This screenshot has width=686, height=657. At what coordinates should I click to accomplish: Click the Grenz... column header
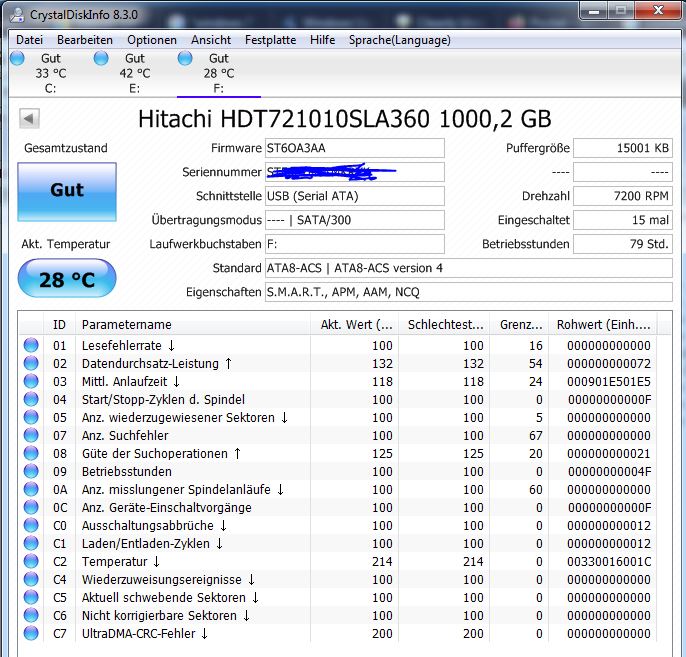pyautogui.click(x=519, y=325)
